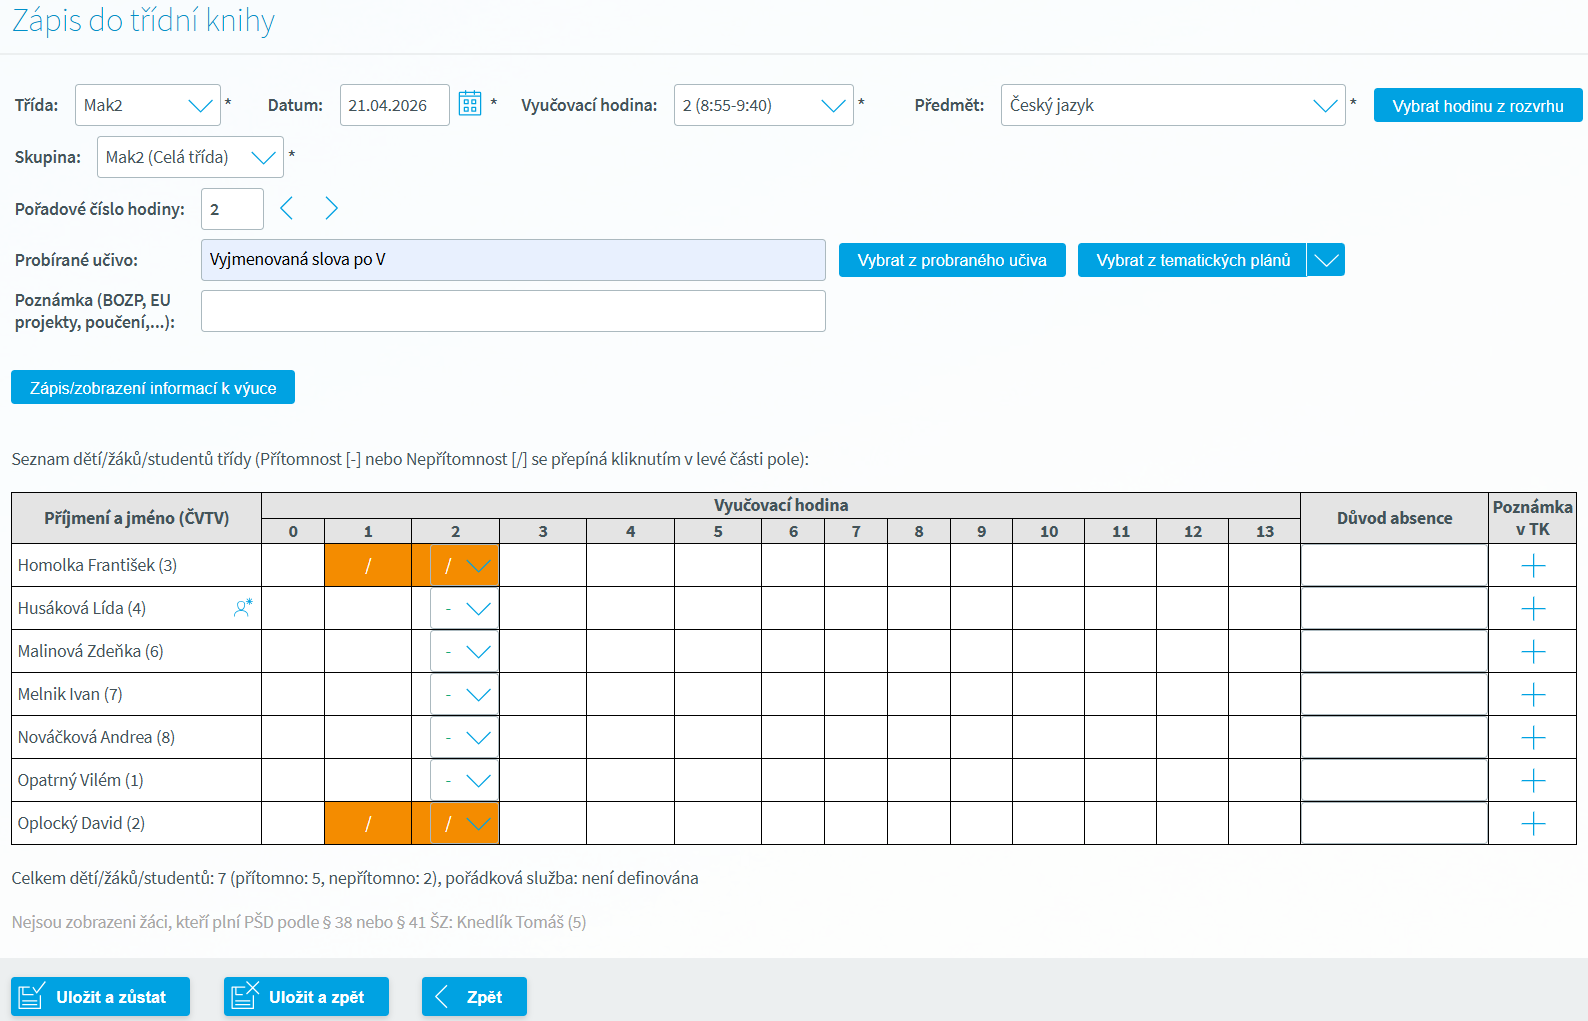Click orange hour 1 absence cell for Oplocký David
Screen dimensions: 1588x1021
pyautogui.click(x=368, y=824)
